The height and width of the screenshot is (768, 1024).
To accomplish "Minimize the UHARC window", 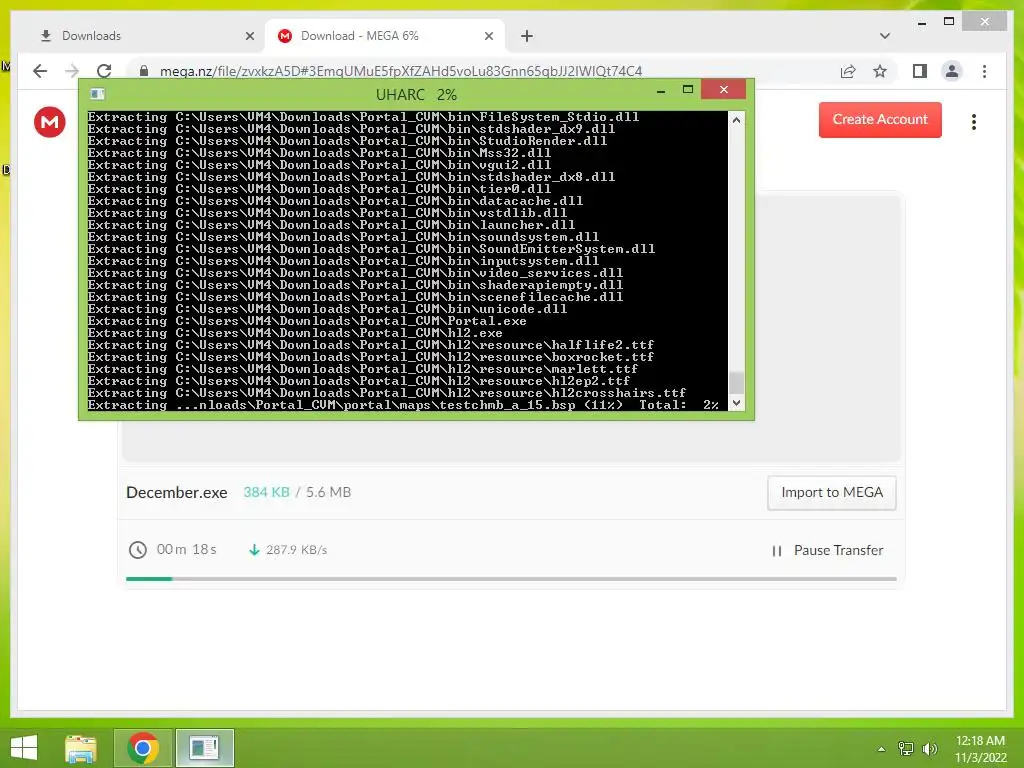I will 661,90.
